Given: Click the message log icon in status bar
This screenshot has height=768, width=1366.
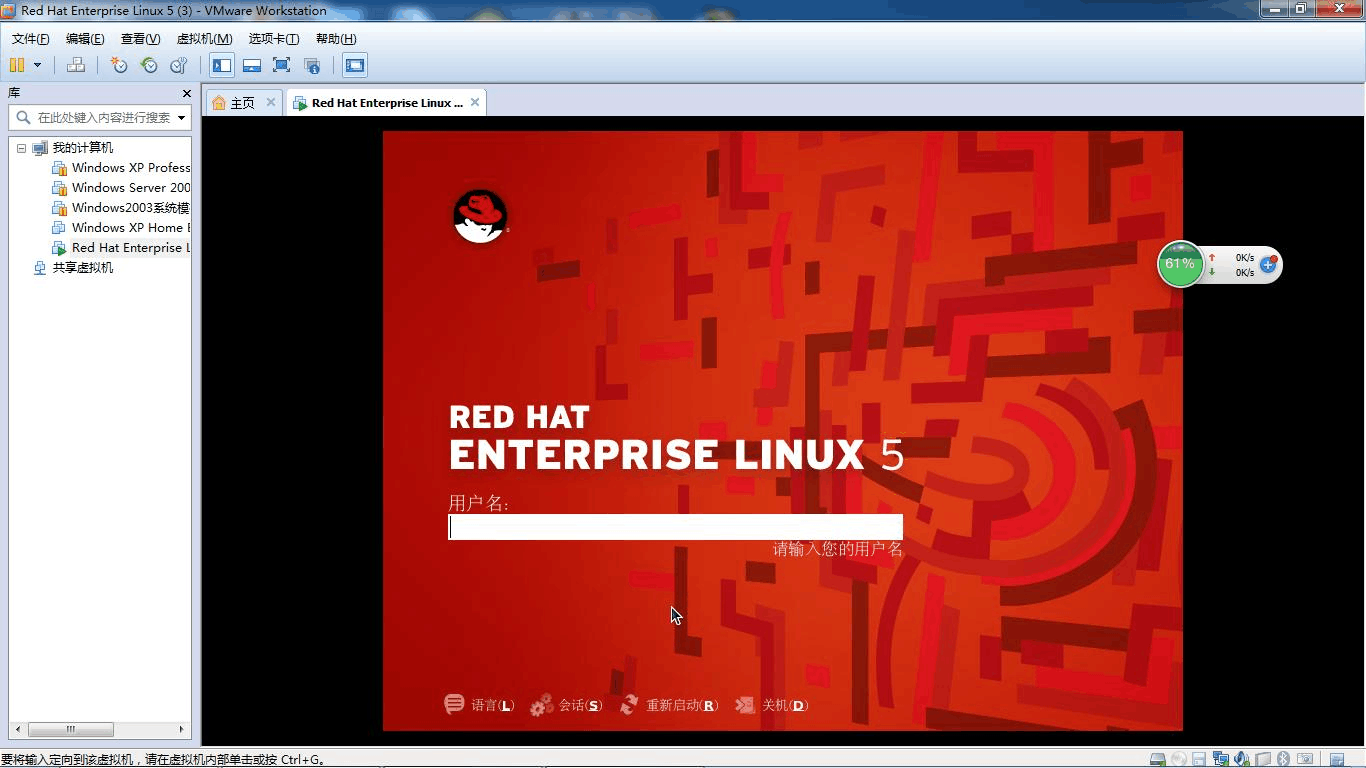Looking at the screenshot, I should point(1337,759).
